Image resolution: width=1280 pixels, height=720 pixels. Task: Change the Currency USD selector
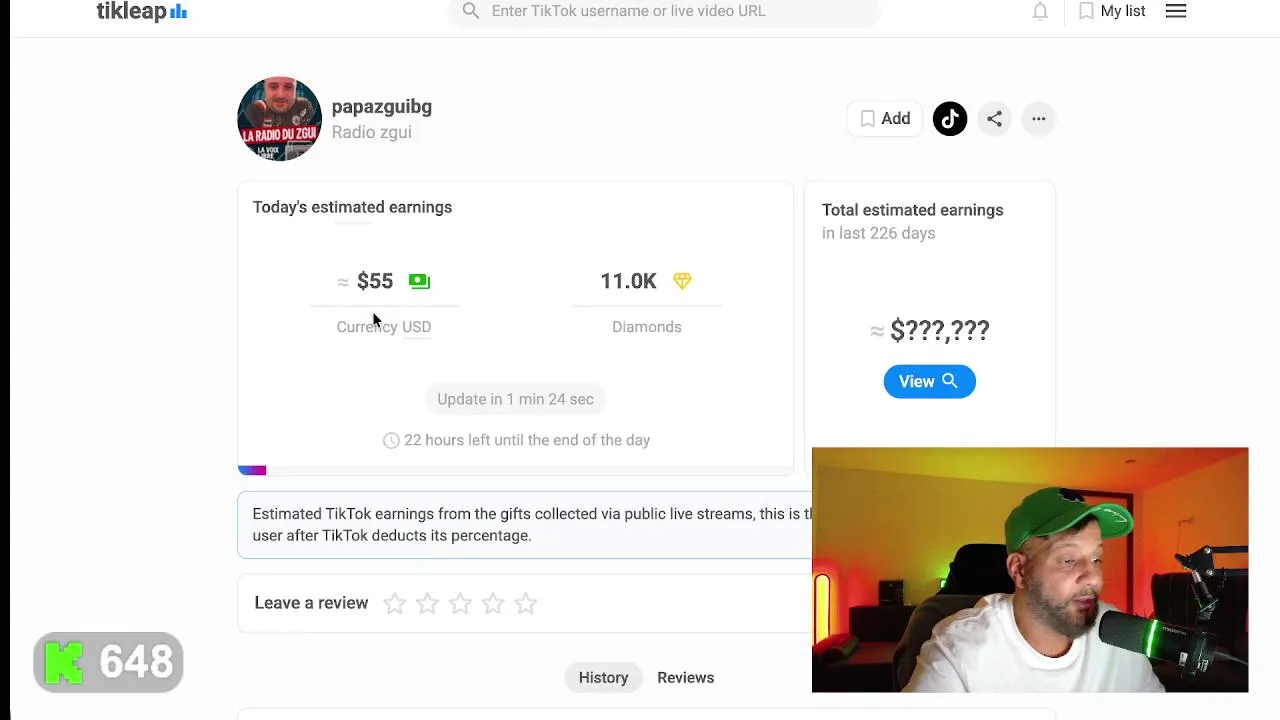pos(384,327)
